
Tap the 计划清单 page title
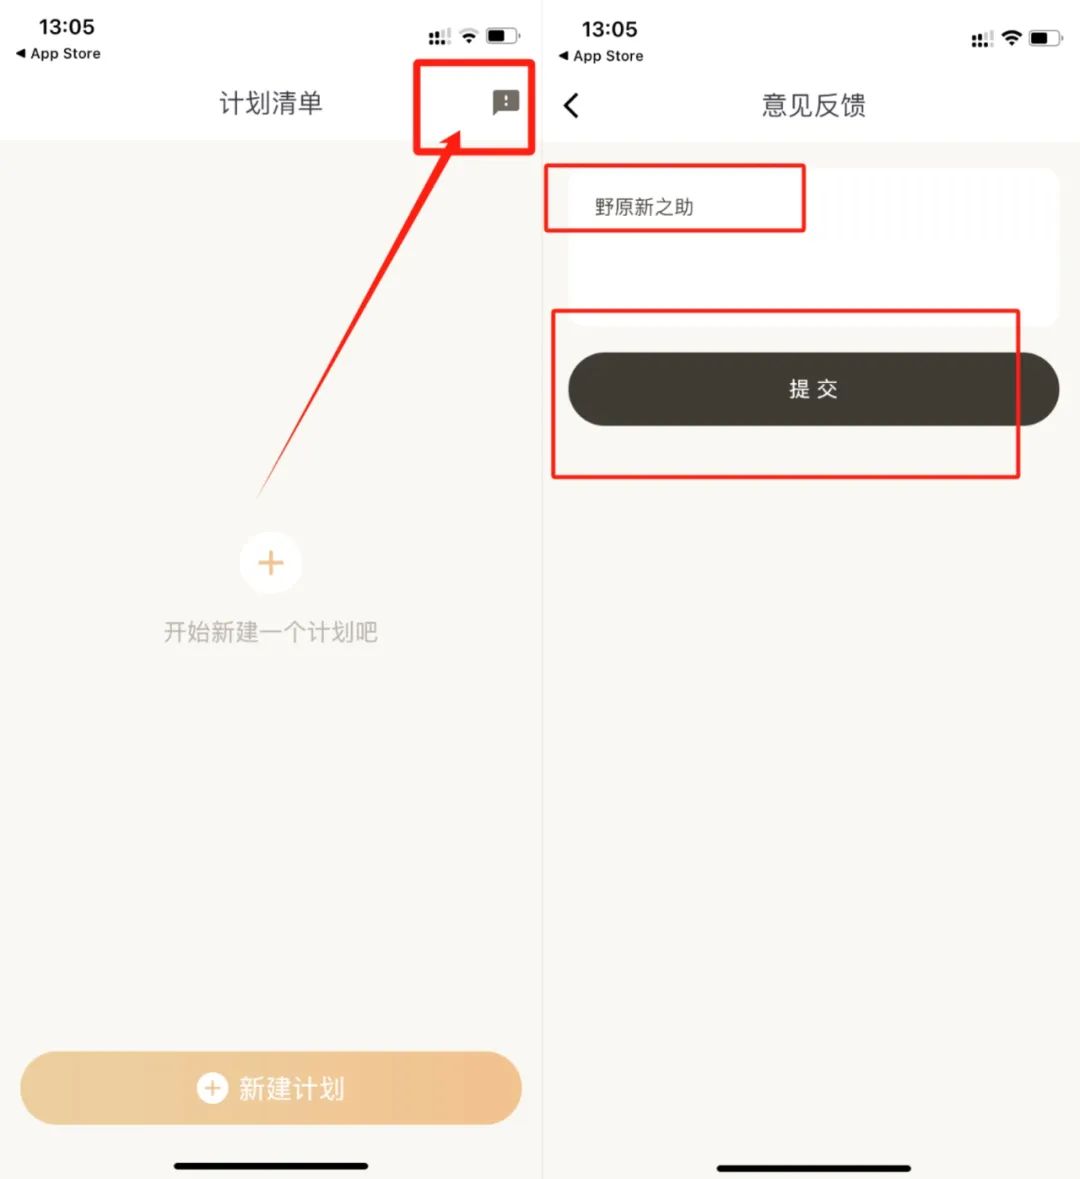(271, 103)
